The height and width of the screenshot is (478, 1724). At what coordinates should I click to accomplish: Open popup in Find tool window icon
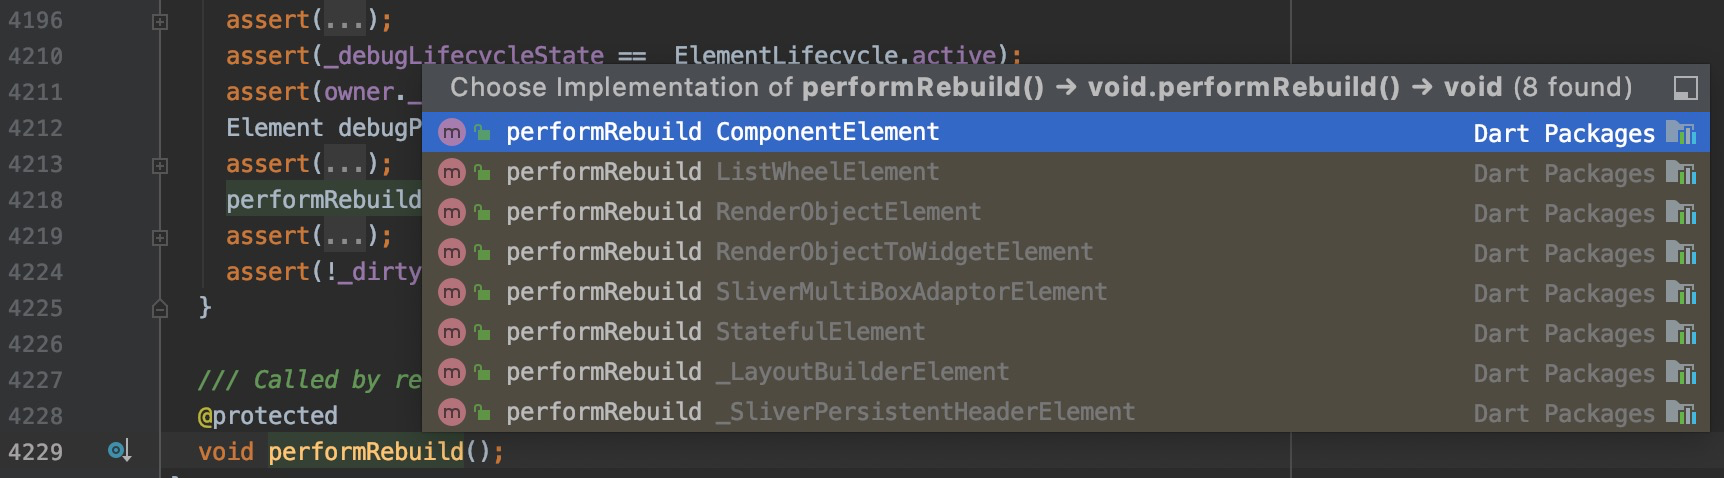coord(1685,89)
